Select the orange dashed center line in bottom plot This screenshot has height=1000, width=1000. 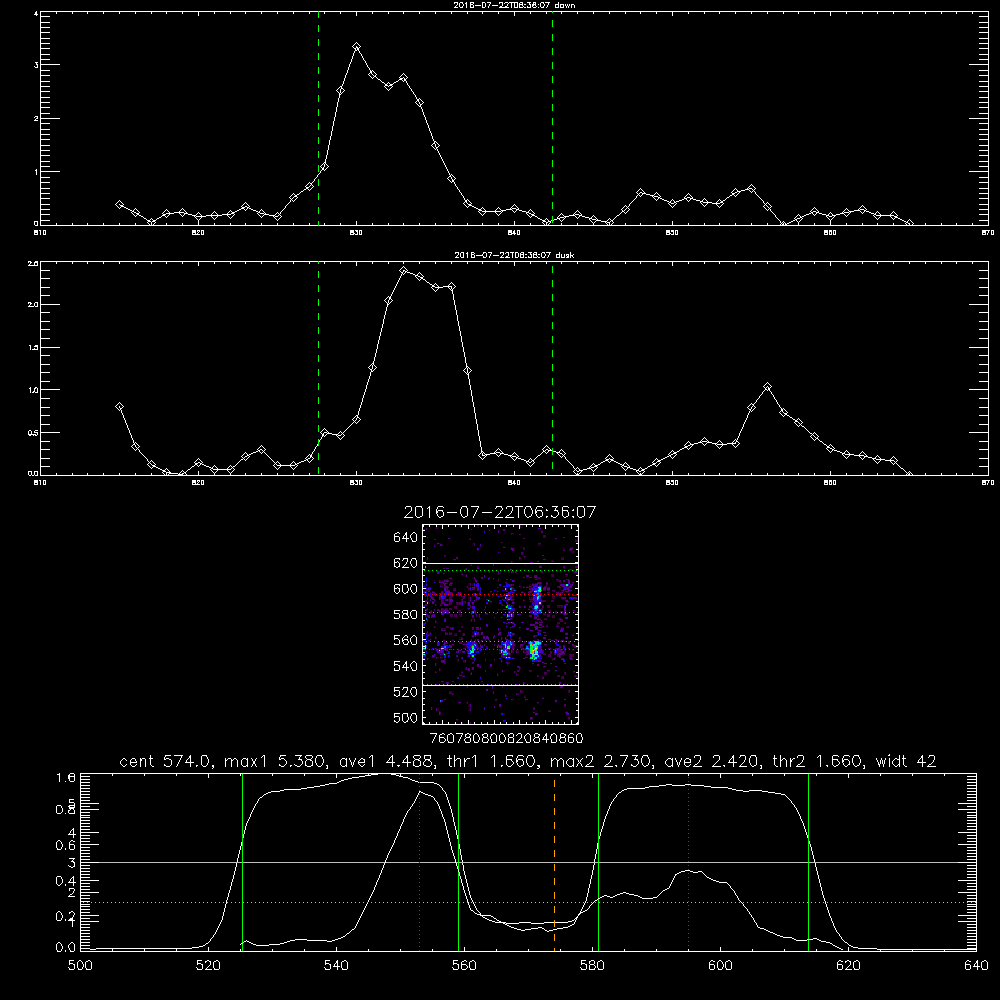coord(554,861)
